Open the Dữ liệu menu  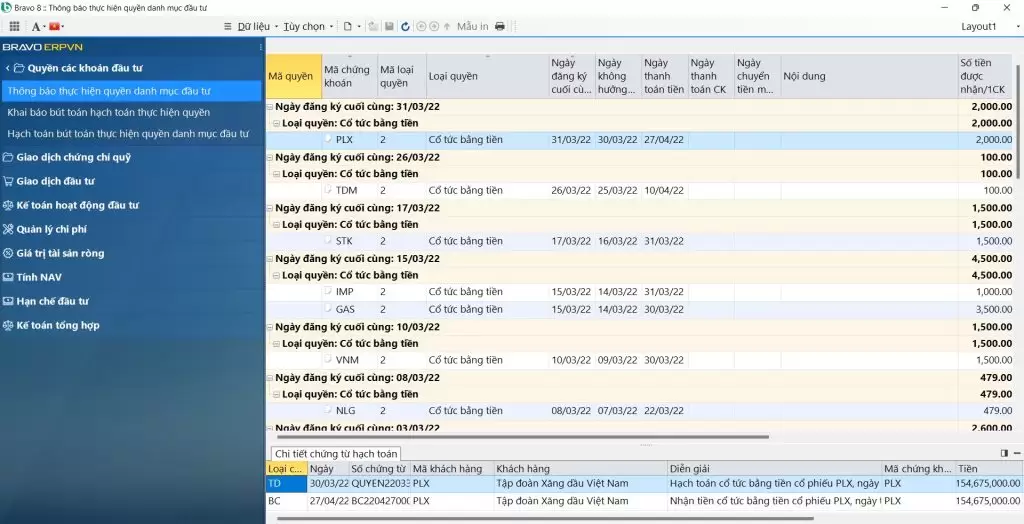(252, 26)
